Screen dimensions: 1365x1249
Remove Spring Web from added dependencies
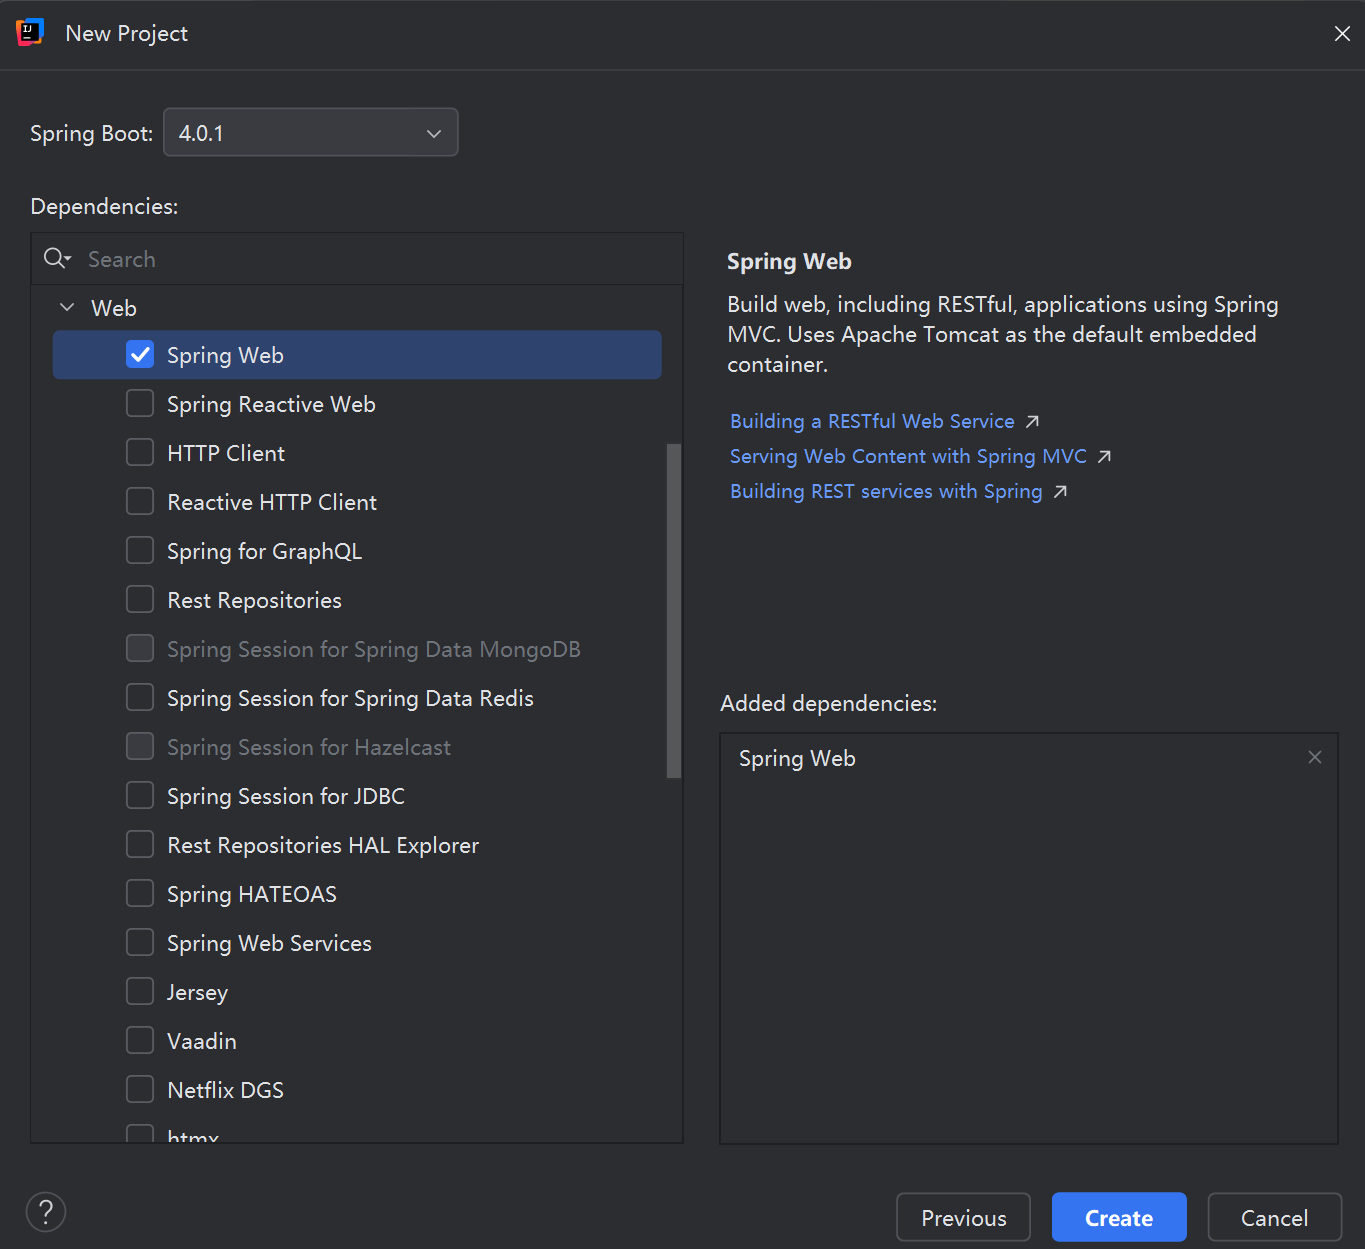1315,757
